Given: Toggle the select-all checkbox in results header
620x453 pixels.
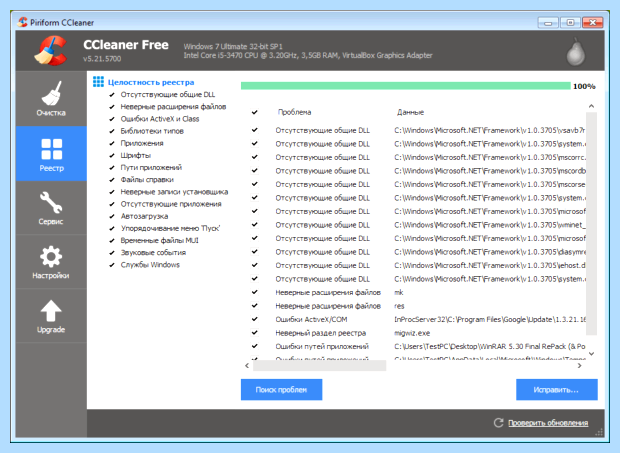Looking at the screenshot, I should [255, 112].
